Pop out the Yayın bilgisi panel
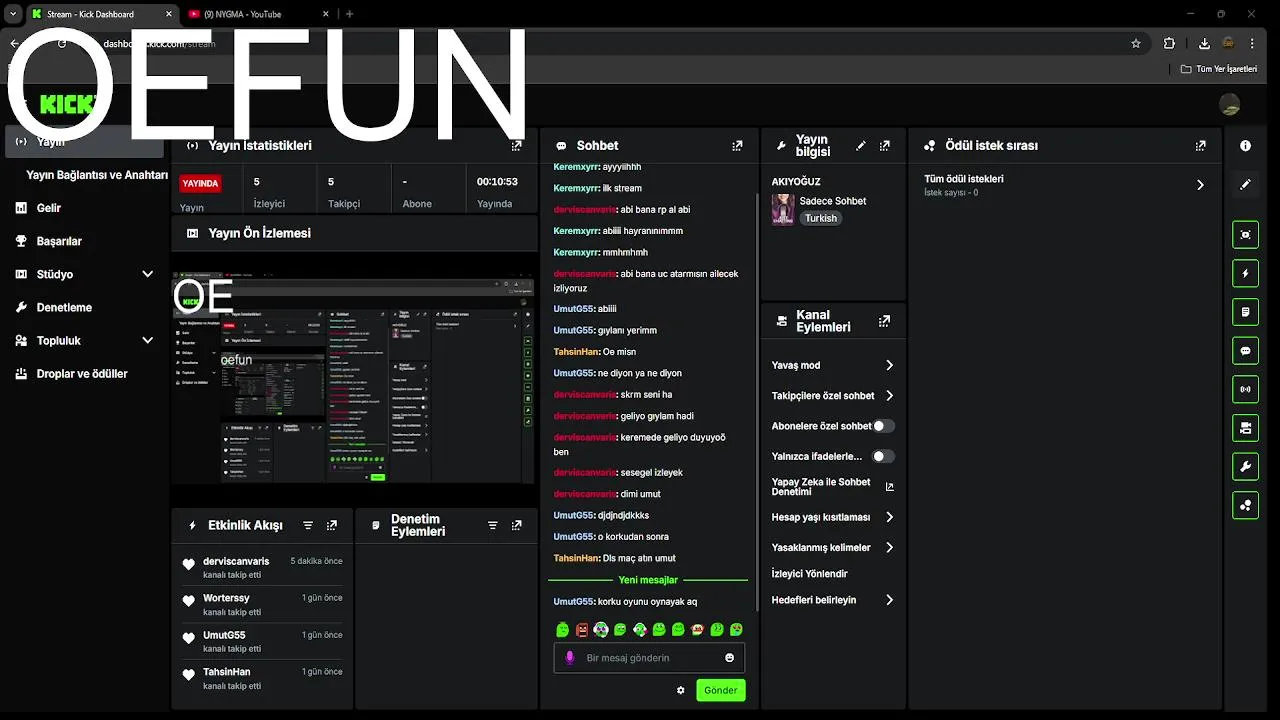 pos(884,146)
